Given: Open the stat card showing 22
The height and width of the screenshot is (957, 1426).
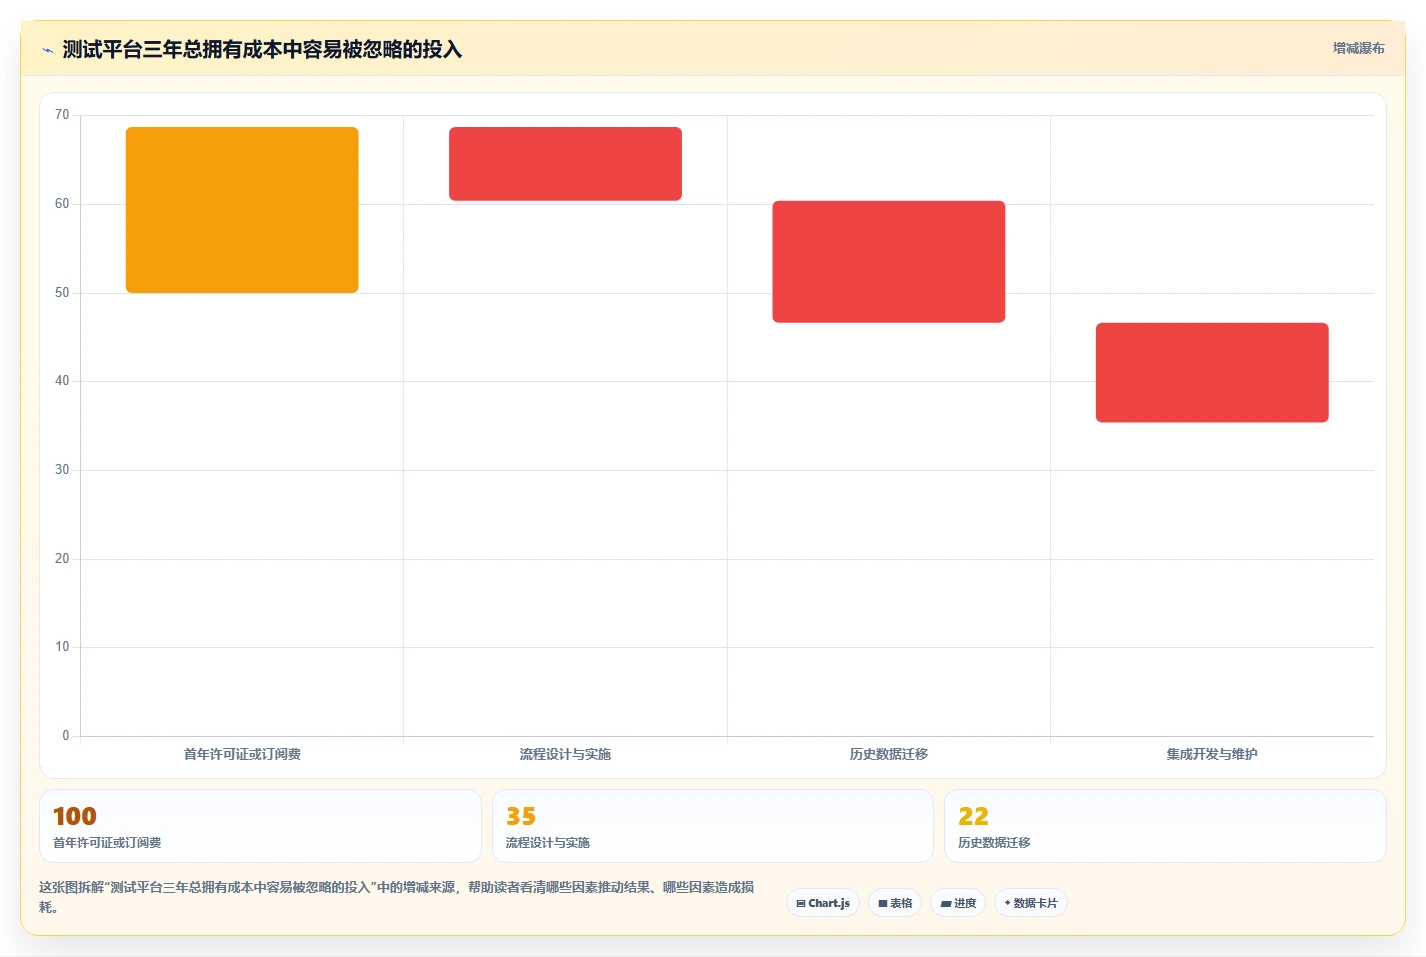Looking at the screenshot, I should click(x=1165, y=826).
